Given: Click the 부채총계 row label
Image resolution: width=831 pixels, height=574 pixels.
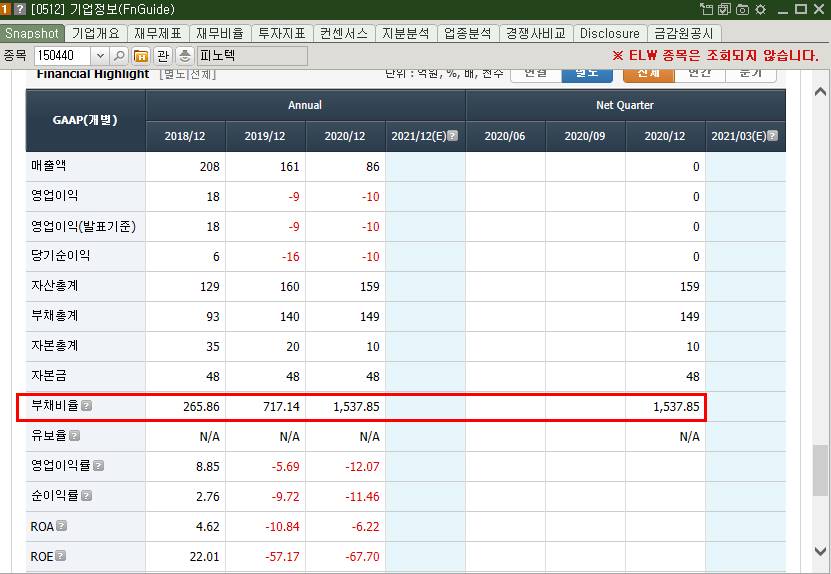Looking at the screenshot, I should click(55, 316).
